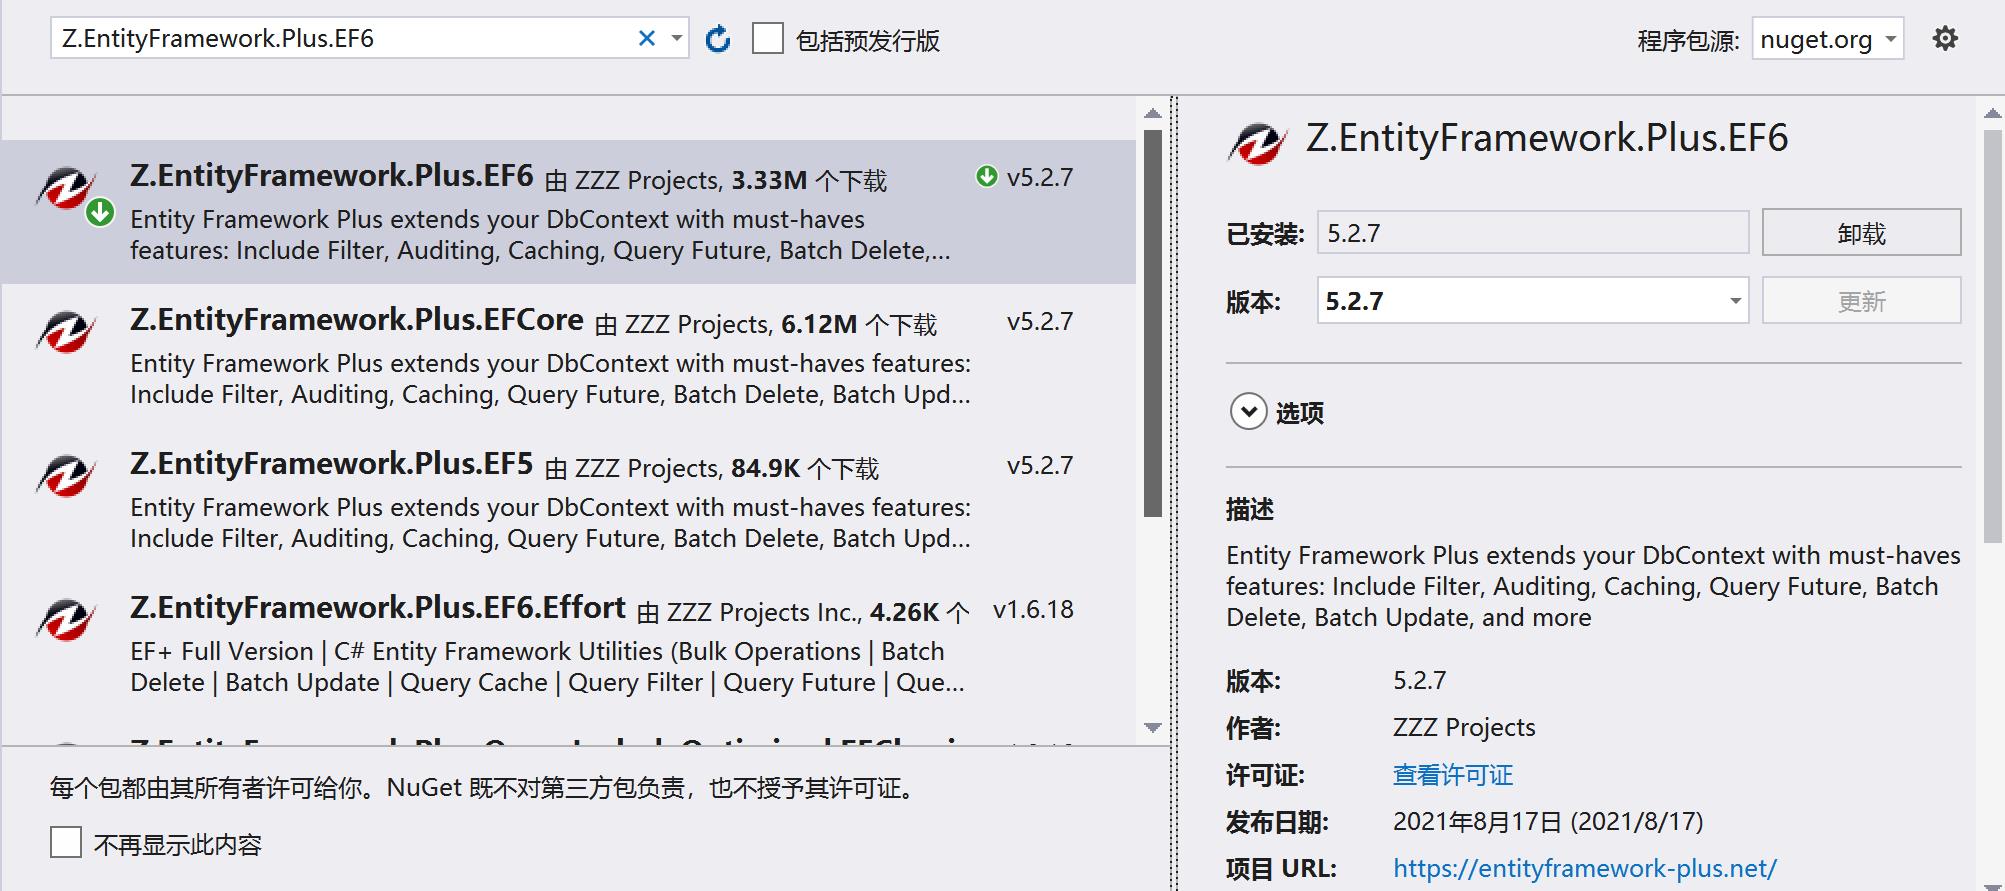Click the package list scroll down arrow
The image size is (2005, 891).
tap(1152, 727)
